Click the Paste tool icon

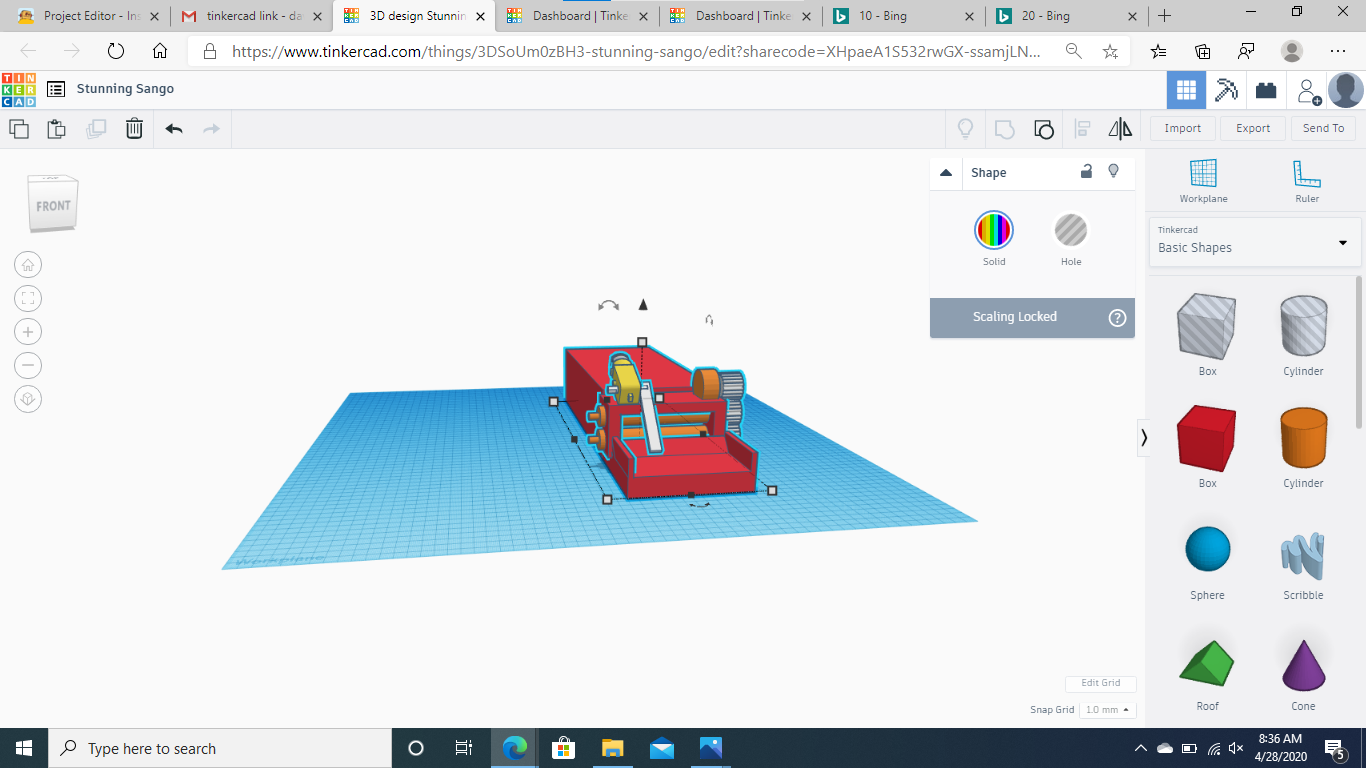point(57,128)
